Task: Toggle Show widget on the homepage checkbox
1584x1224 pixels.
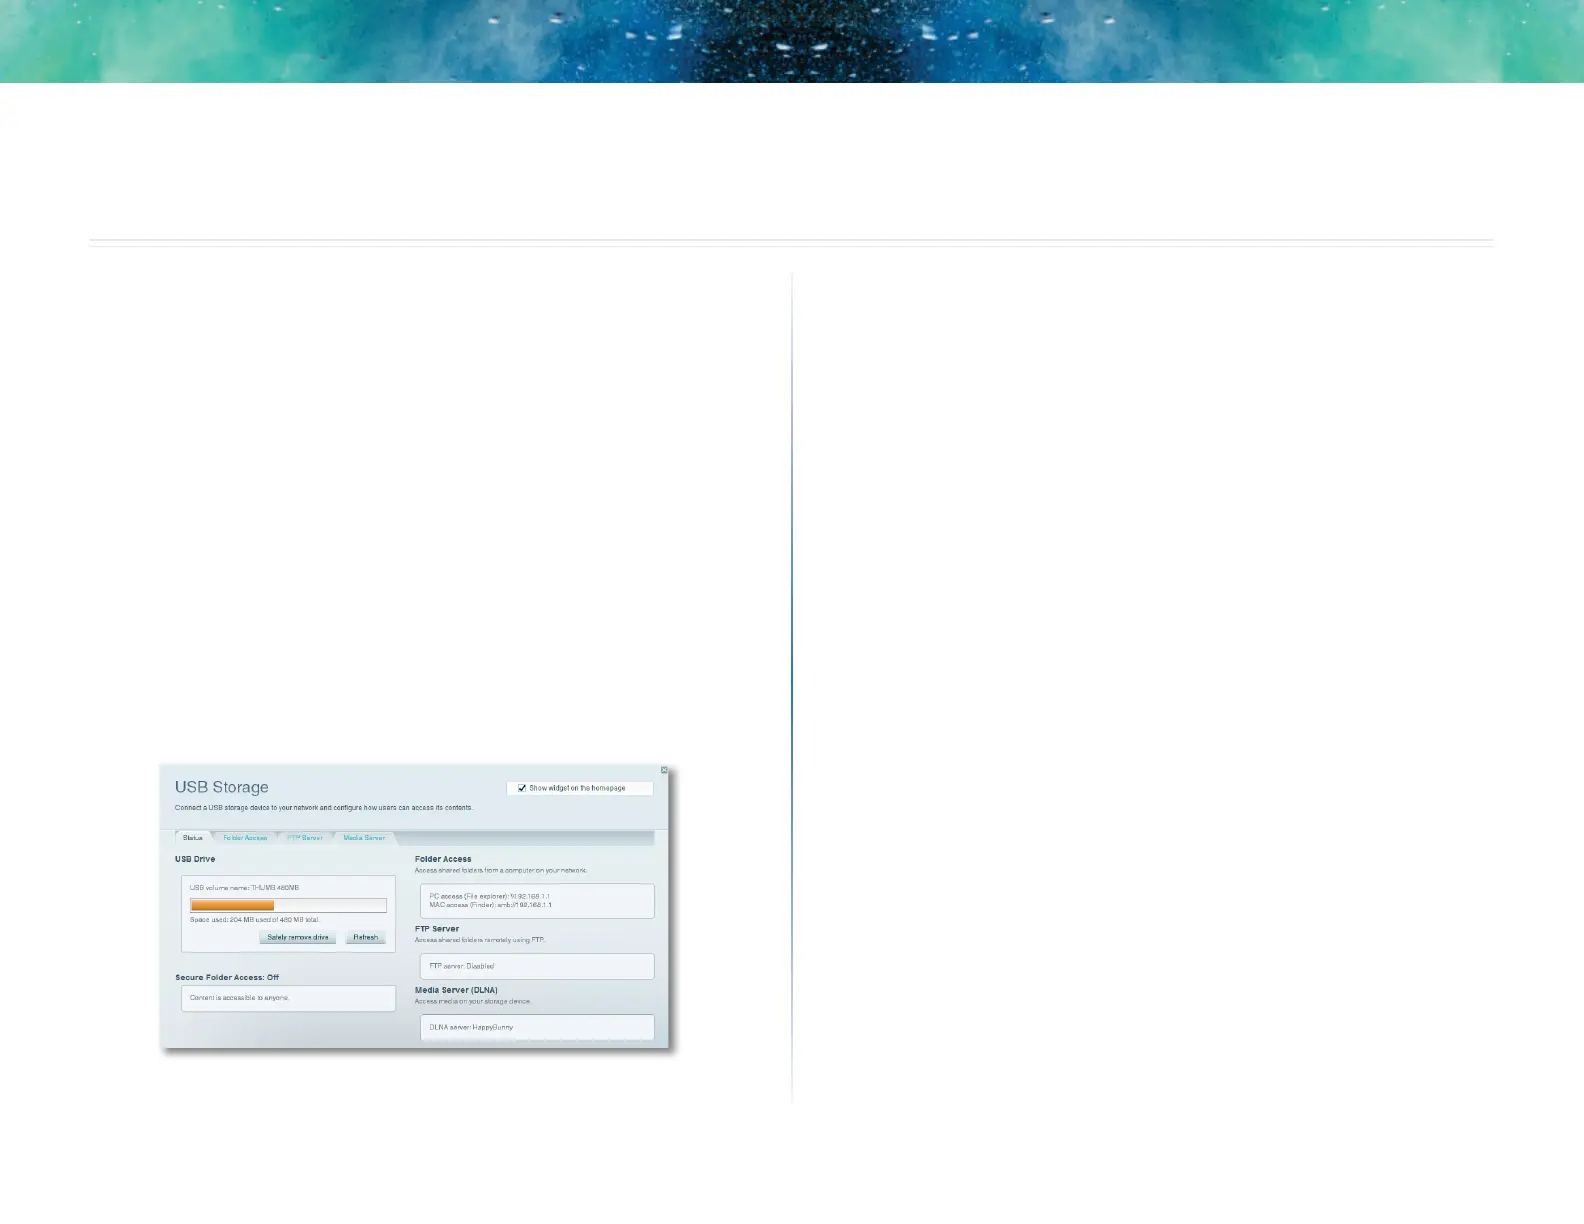Action: [522, 788]
